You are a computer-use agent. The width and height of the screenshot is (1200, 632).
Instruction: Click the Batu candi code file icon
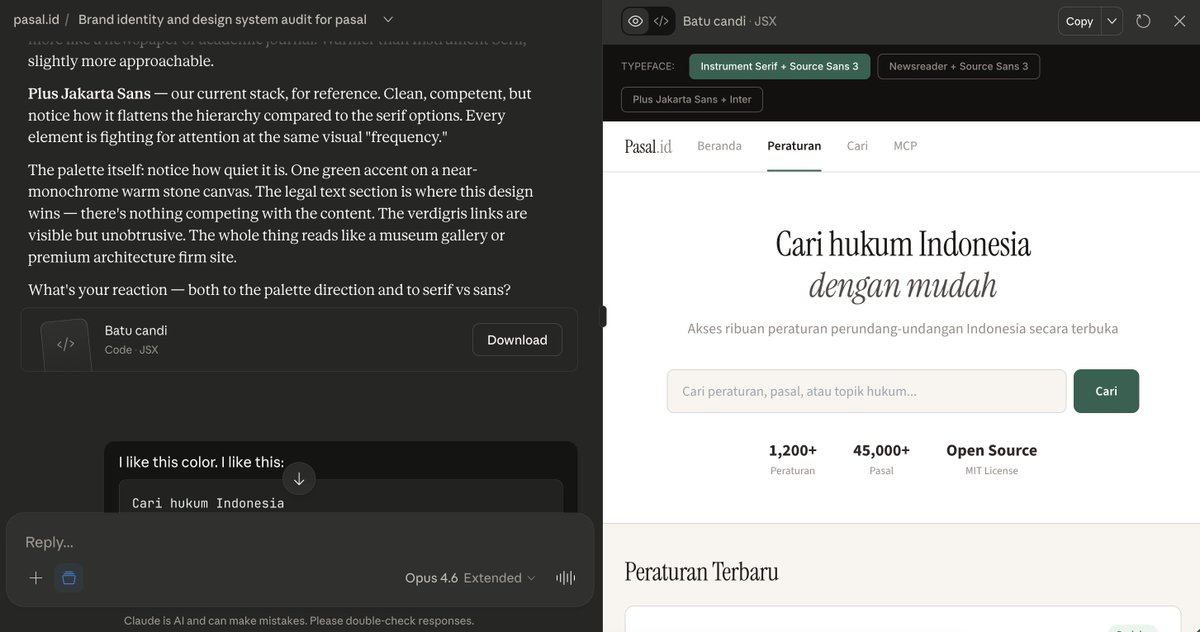tap(65, 343)
